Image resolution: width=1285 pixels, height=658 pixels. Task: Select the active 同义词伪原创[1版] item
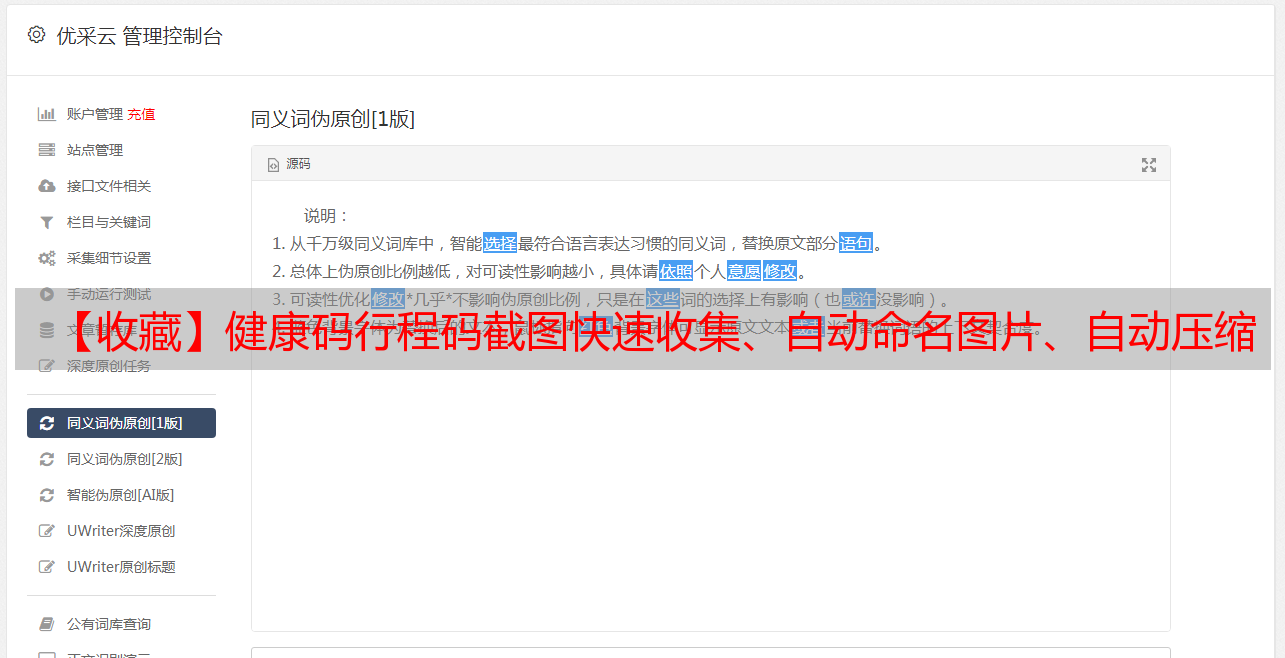click(x=121, y=423)
